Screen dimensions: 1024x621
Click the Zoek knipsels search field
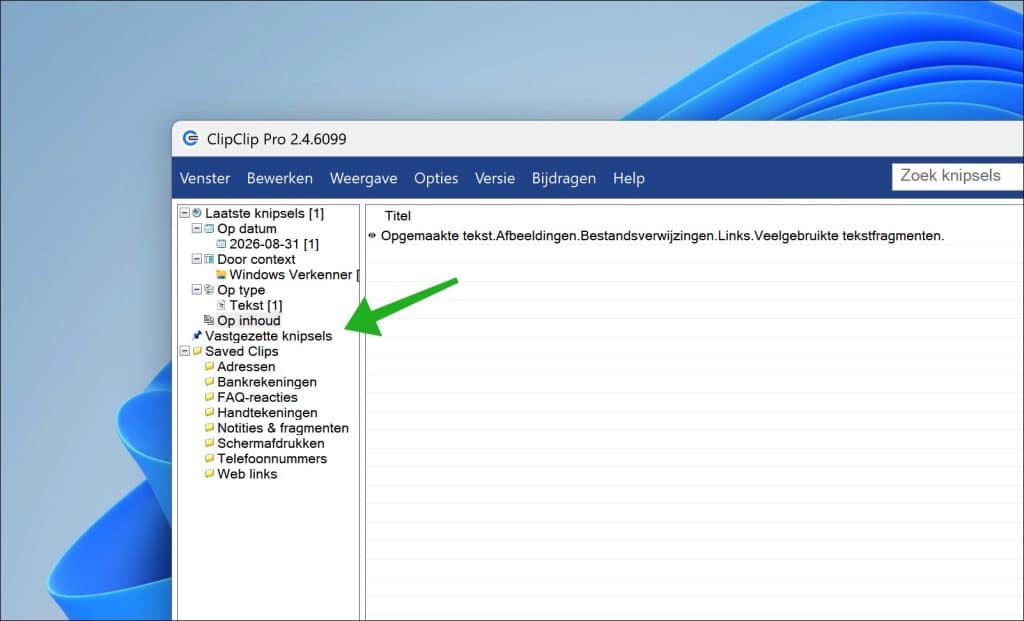click(957, 176)
